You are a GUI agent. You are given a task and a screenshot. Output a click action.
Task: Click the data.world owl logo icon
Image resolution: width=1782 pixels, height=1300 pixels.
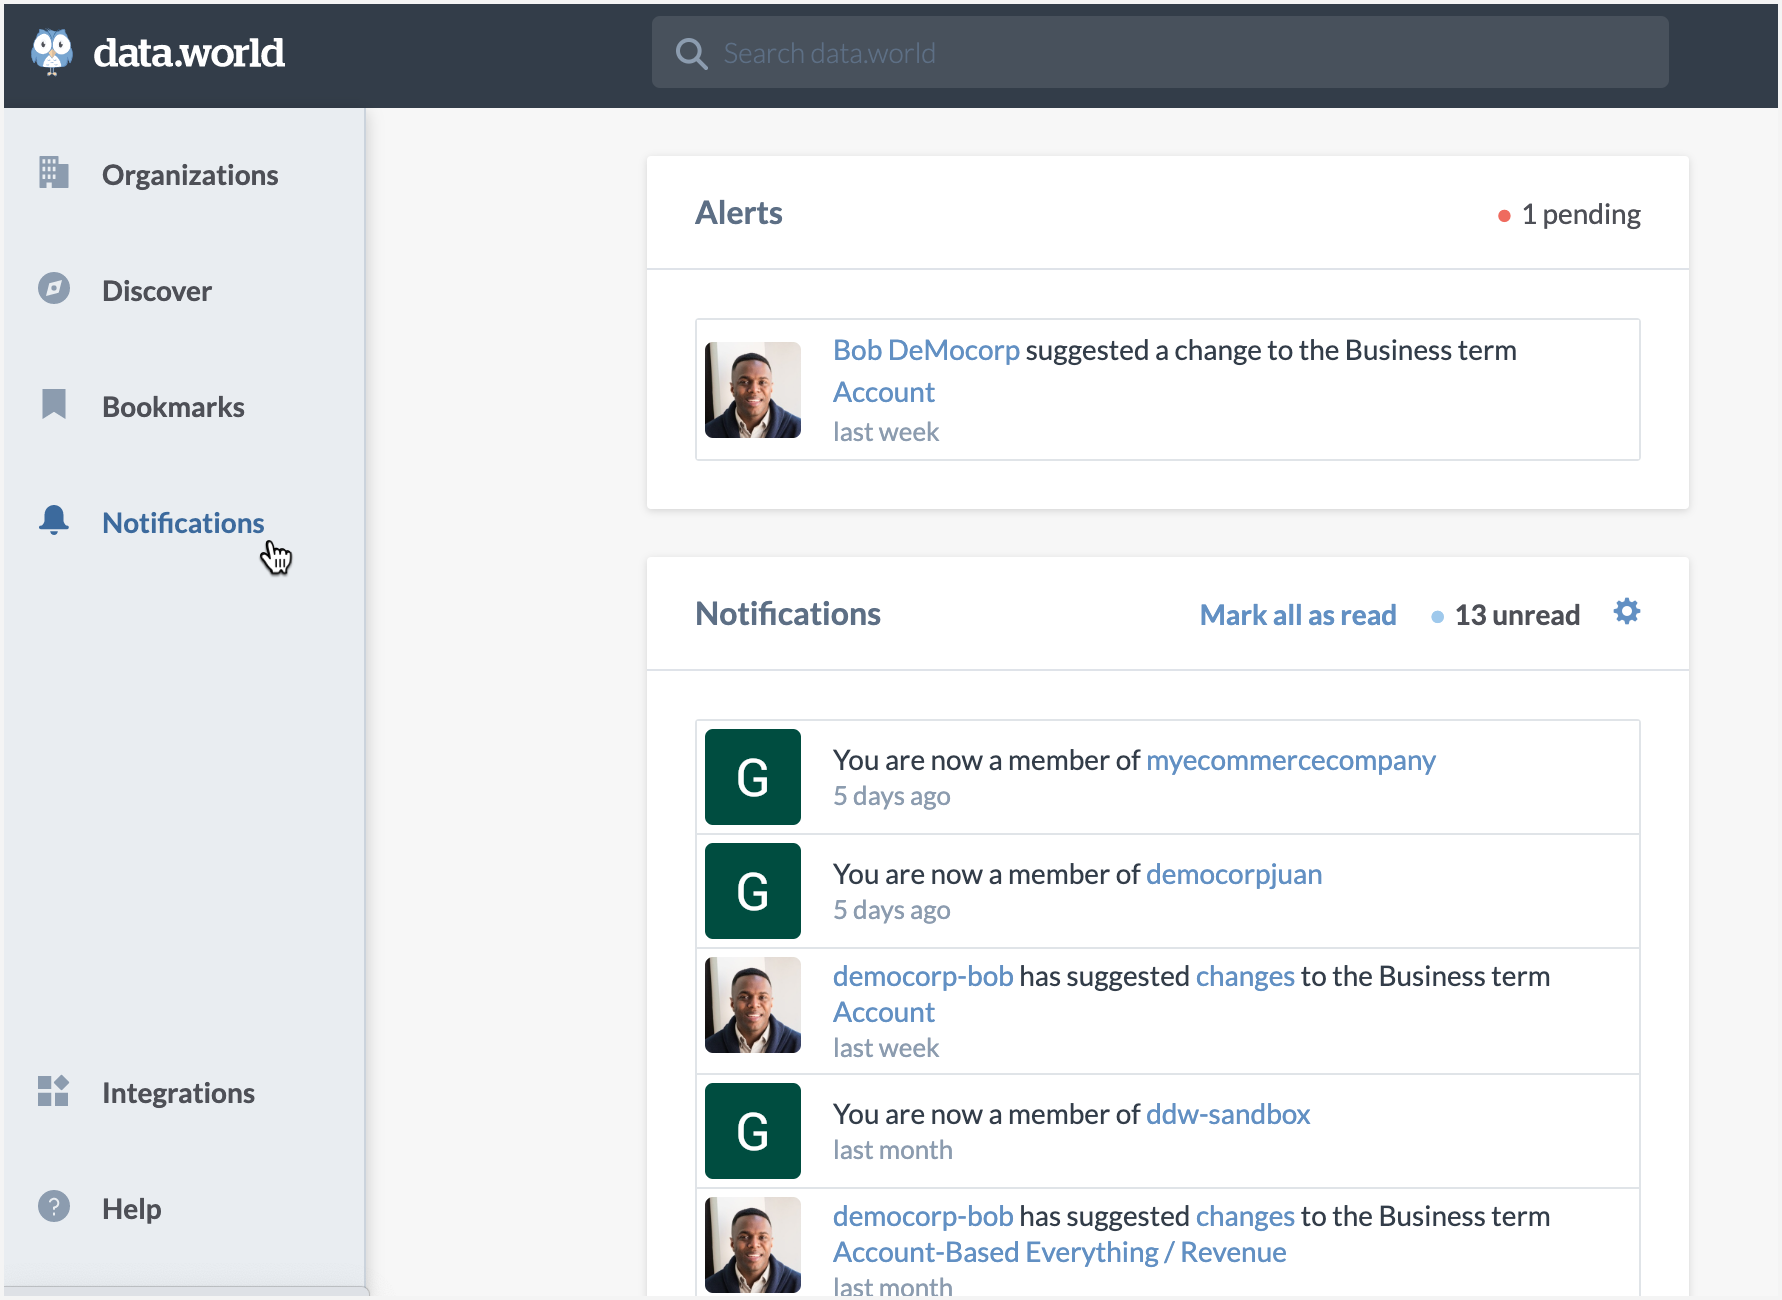tap(52, 52)
